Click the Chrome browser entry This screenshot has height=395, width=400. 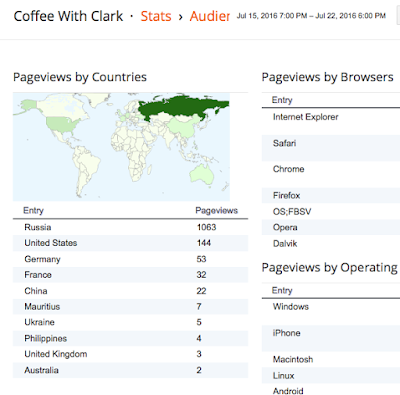[x=289, y=169]
